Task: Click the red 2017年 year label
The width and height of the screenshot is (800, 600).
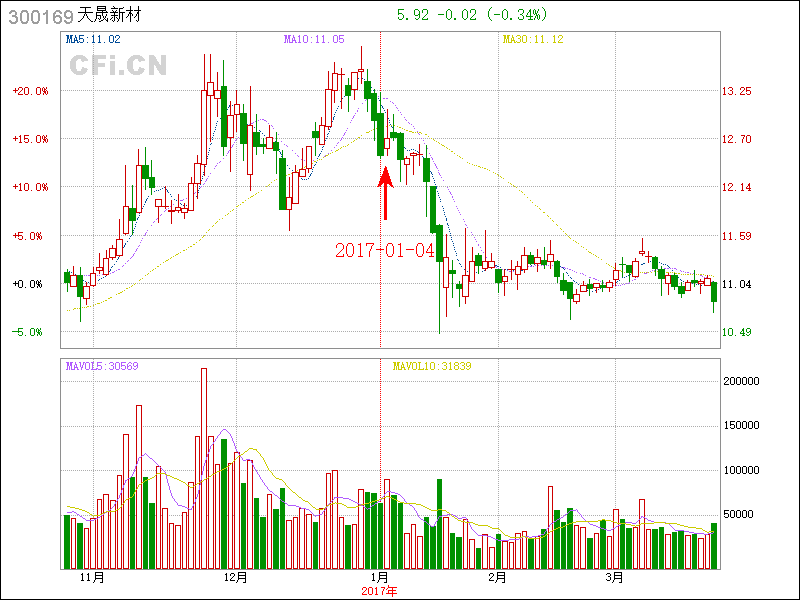Action: point(379,591)
